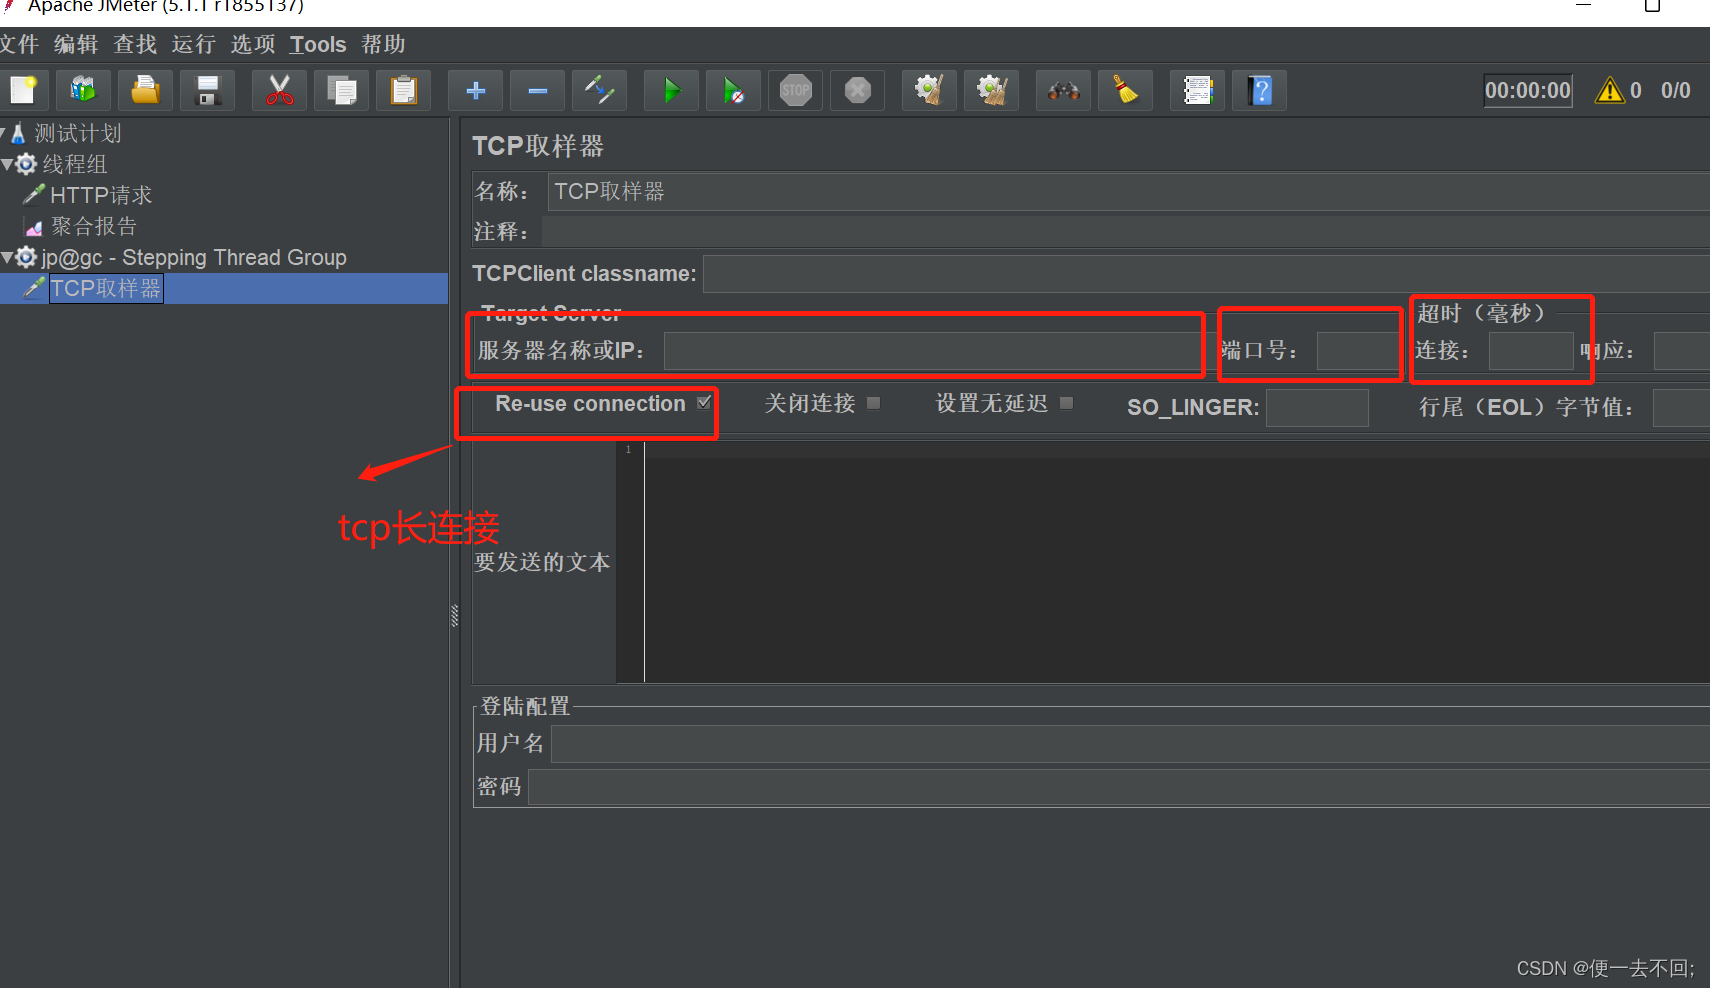This screenshot has height=988, width=1710.
Task: Click the 连接 timeout field
Action: 1531,351
